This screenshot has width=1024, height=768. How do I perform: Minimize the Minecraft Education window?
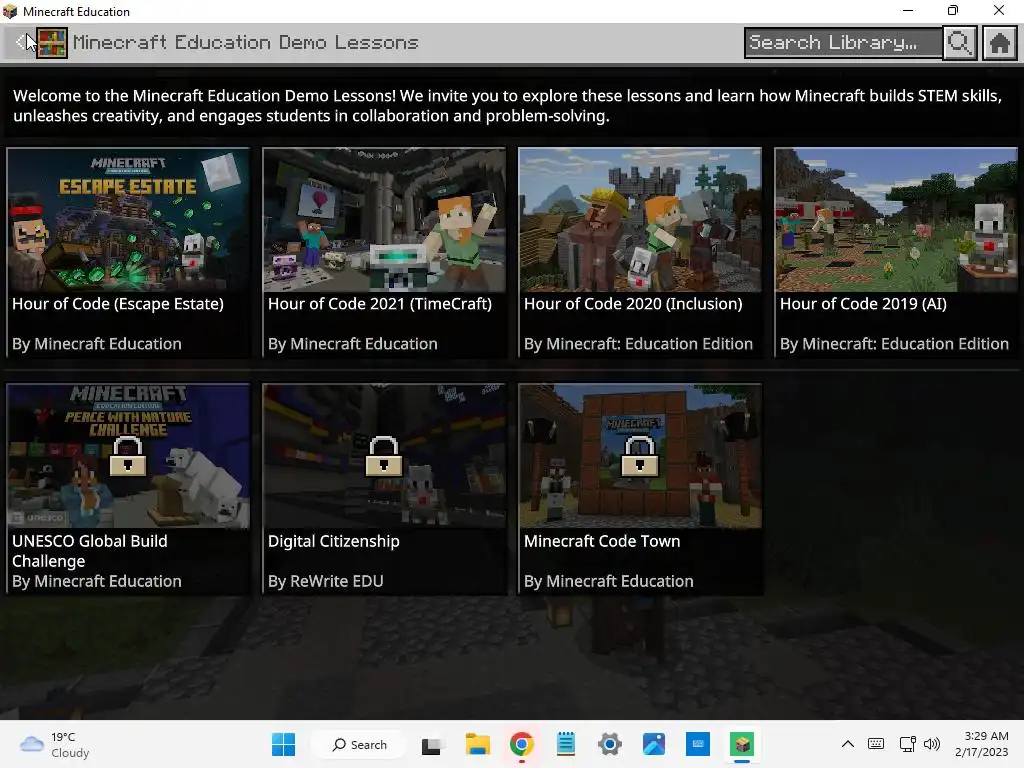(x=908, y=11)
